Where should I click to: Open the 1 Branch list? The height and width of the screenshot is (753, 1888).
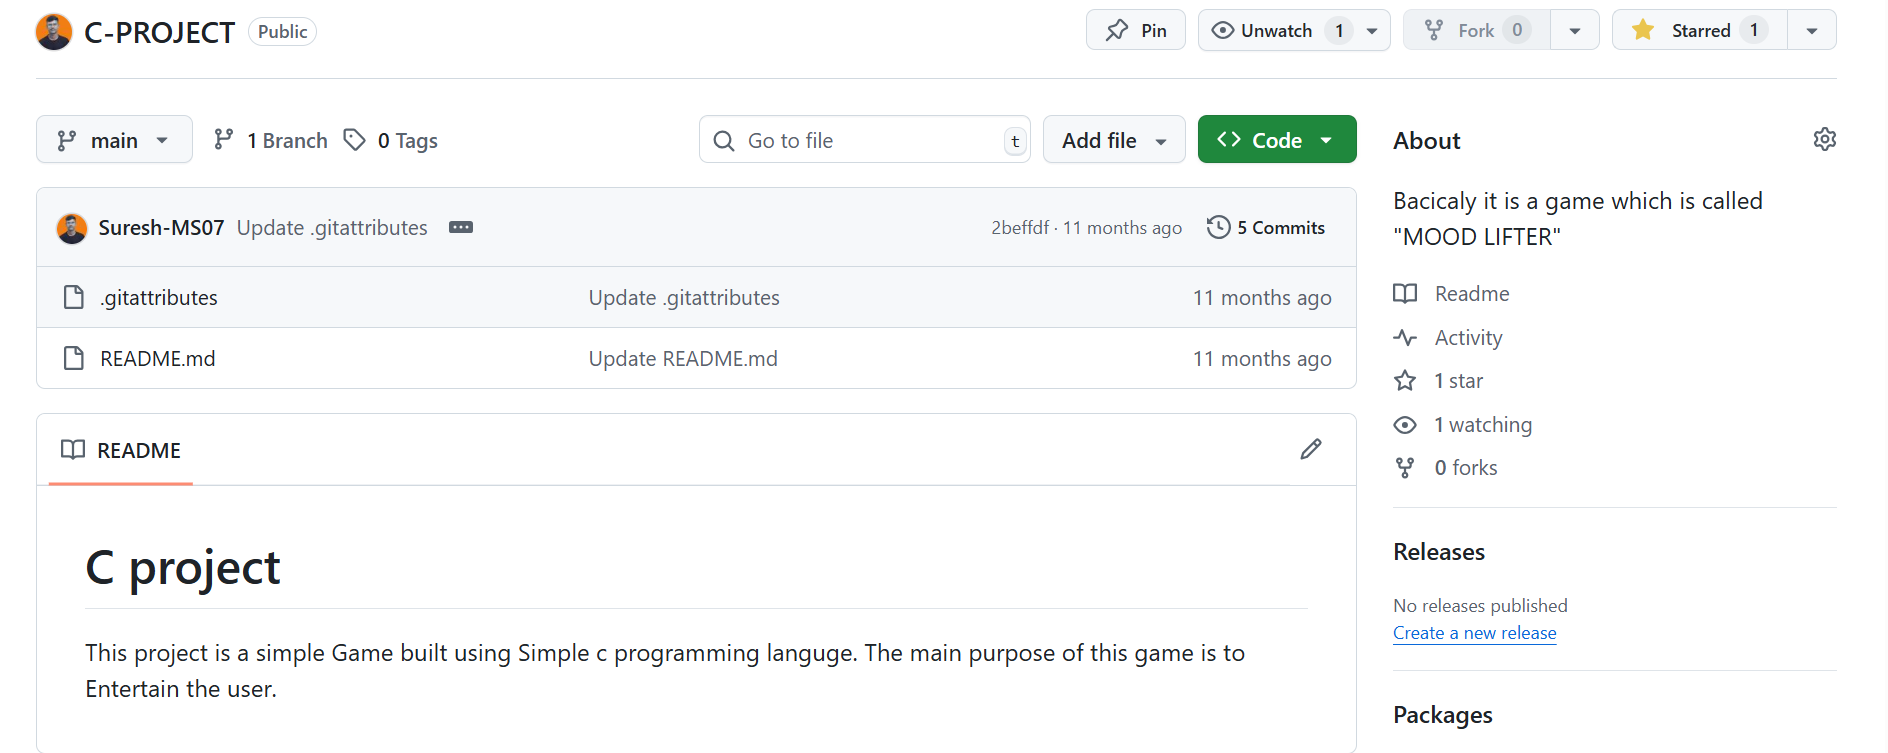271,141
